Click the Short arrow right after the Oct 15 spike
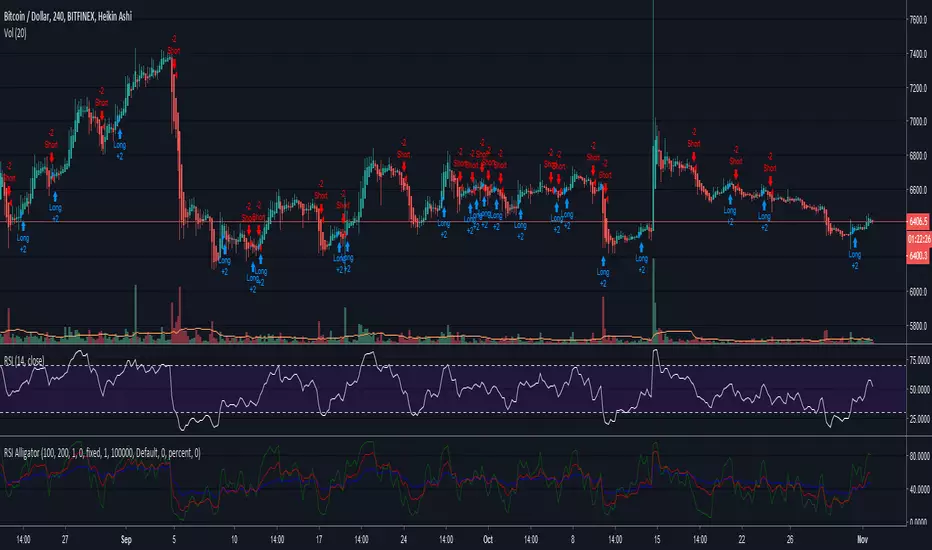The image size is (932, 550). pyautogui.click(x=692, y=156)
